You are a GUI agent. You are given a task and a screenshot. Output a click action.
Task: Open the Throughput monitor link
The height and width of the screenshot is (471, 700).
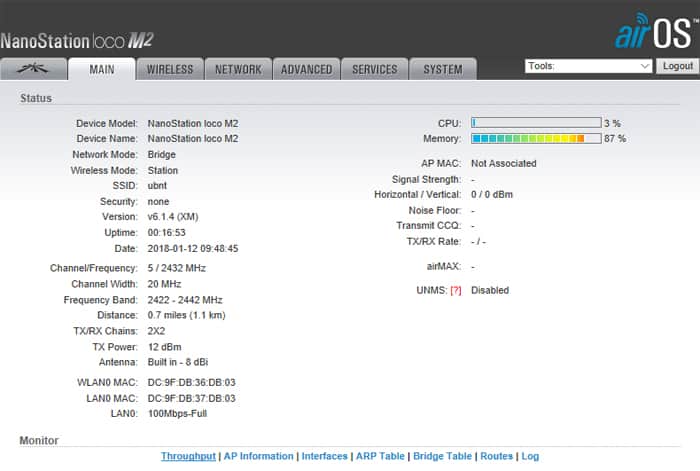(x=188, y=456)
